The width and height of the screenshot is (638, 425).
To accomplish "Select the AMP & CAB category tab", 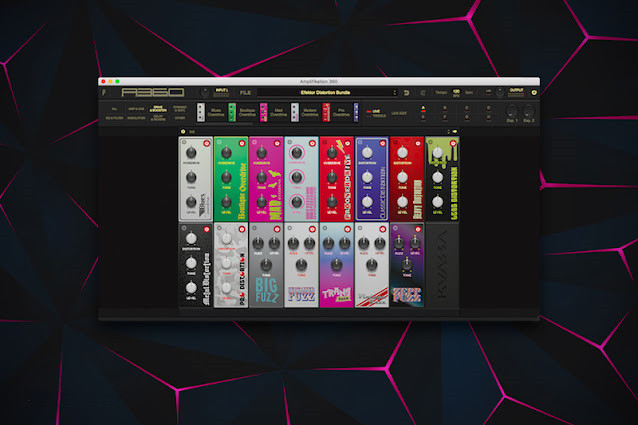I will tap(136, 109).
